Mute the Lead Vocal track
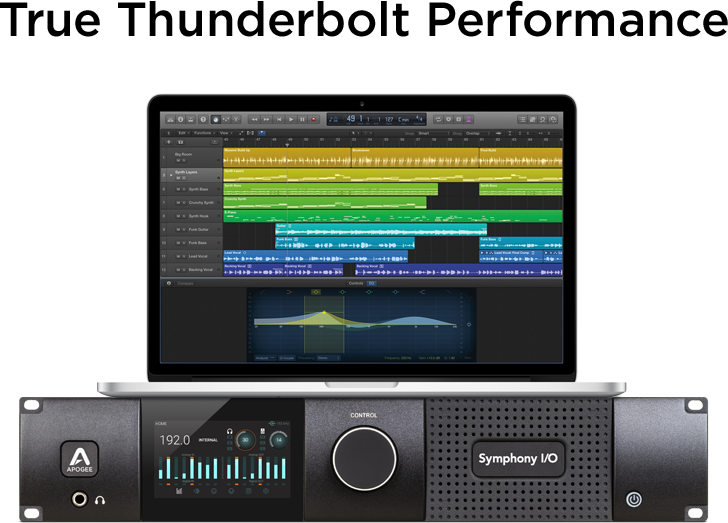This screenshot has height=523, width=728. (x=178, y=256)
